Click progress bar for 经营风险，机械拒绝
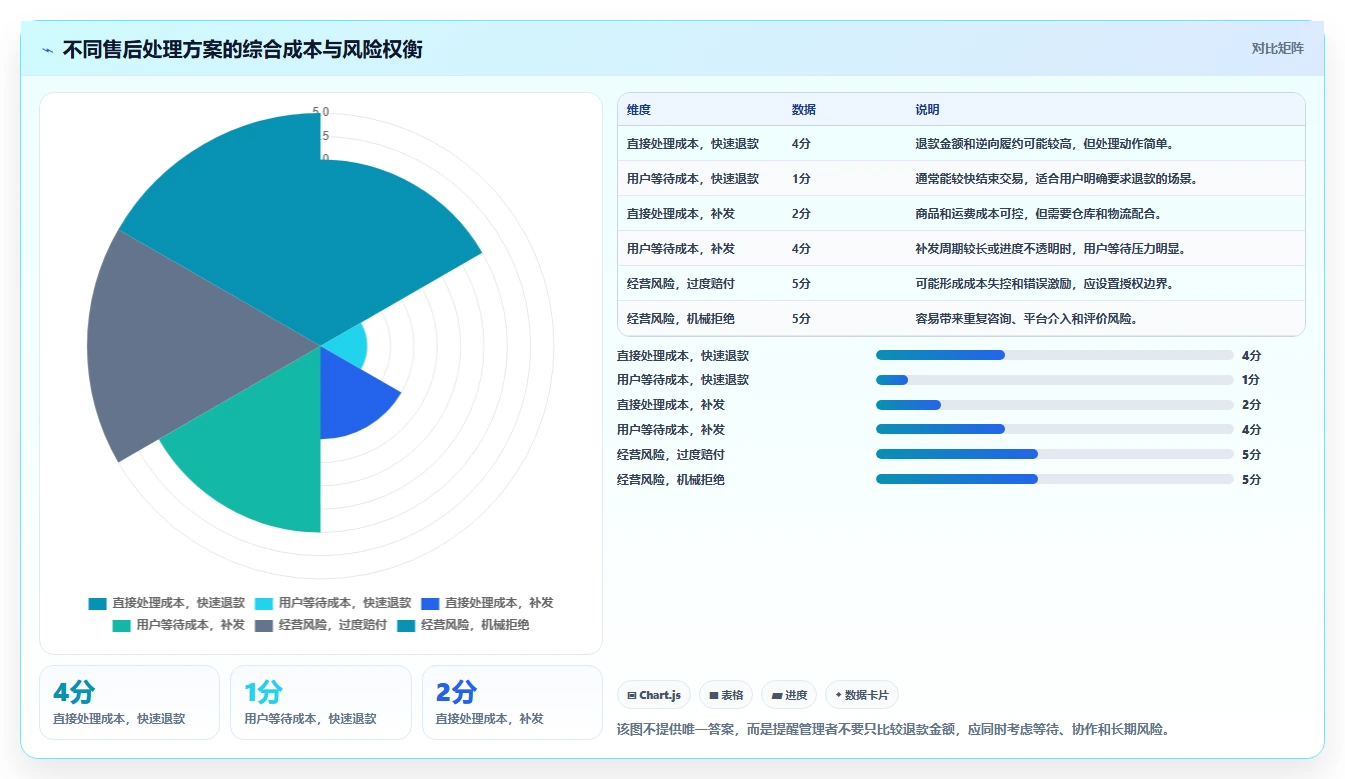 point(1055,479)
